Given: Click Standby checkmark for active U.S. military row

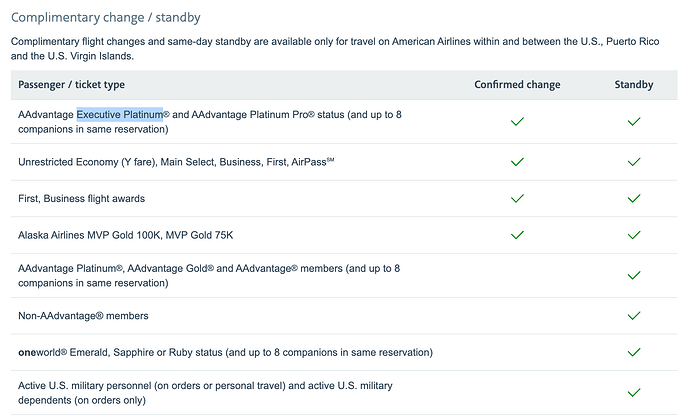Looking at the screenshot, I should (633, 392).
